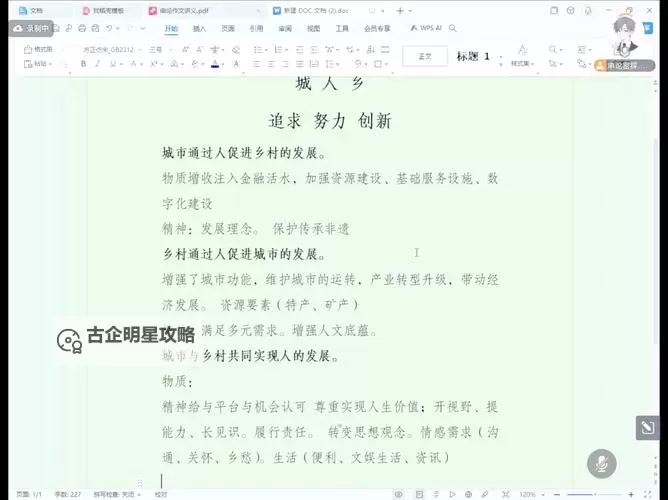The image size is (668, 500).
Task: Open the 审阅 ribbon tab
Action: point(285,29)
